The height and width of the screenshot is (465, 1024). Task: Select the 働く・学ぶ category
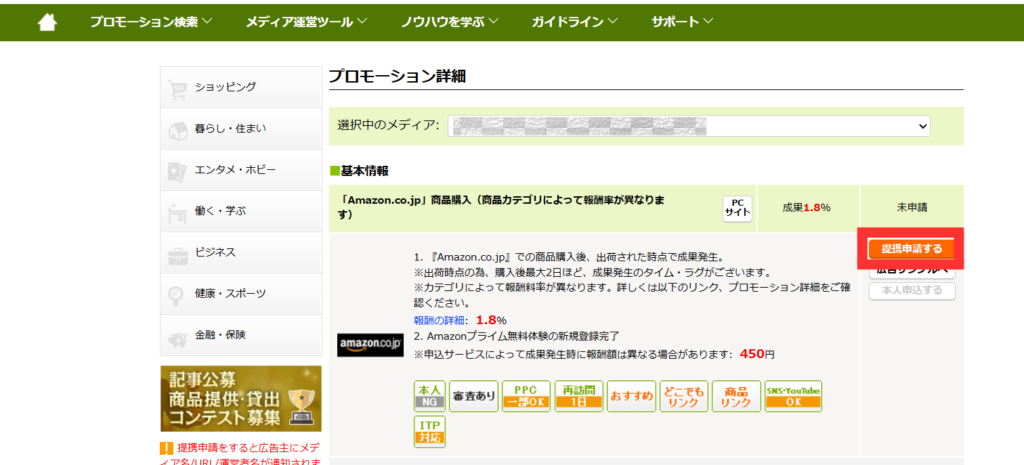(240, 211)
